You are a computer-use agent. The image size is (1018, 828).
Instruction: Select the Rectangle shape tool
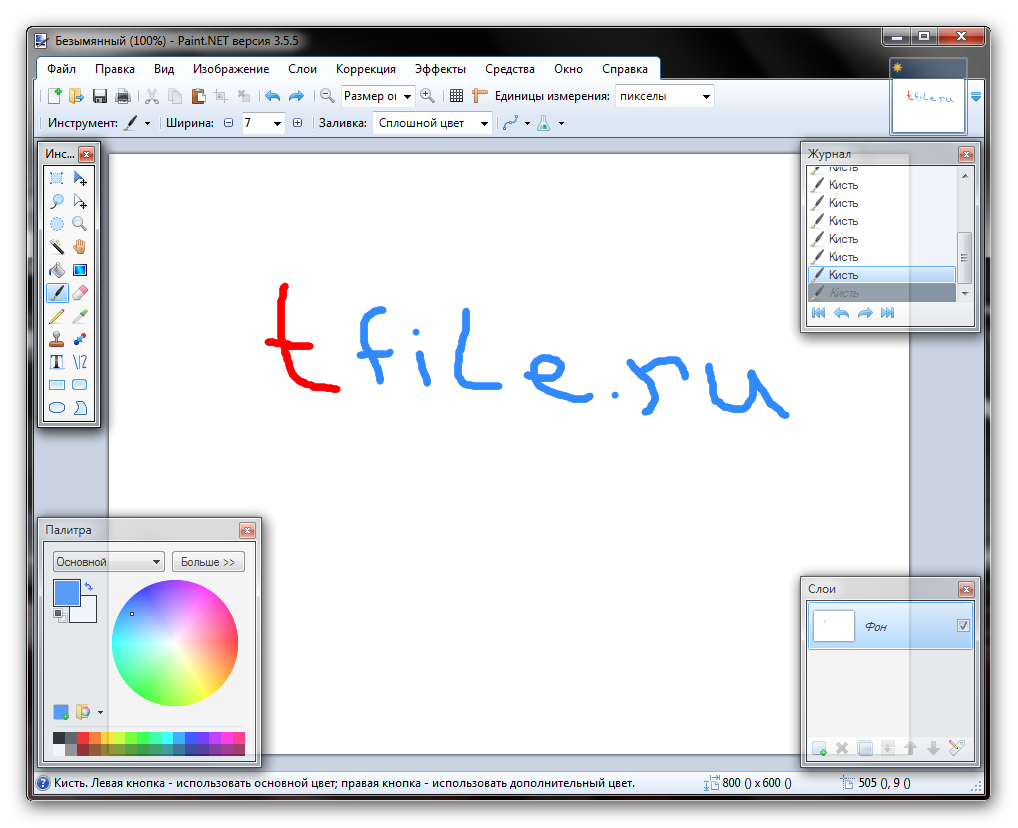coord(57,385)
